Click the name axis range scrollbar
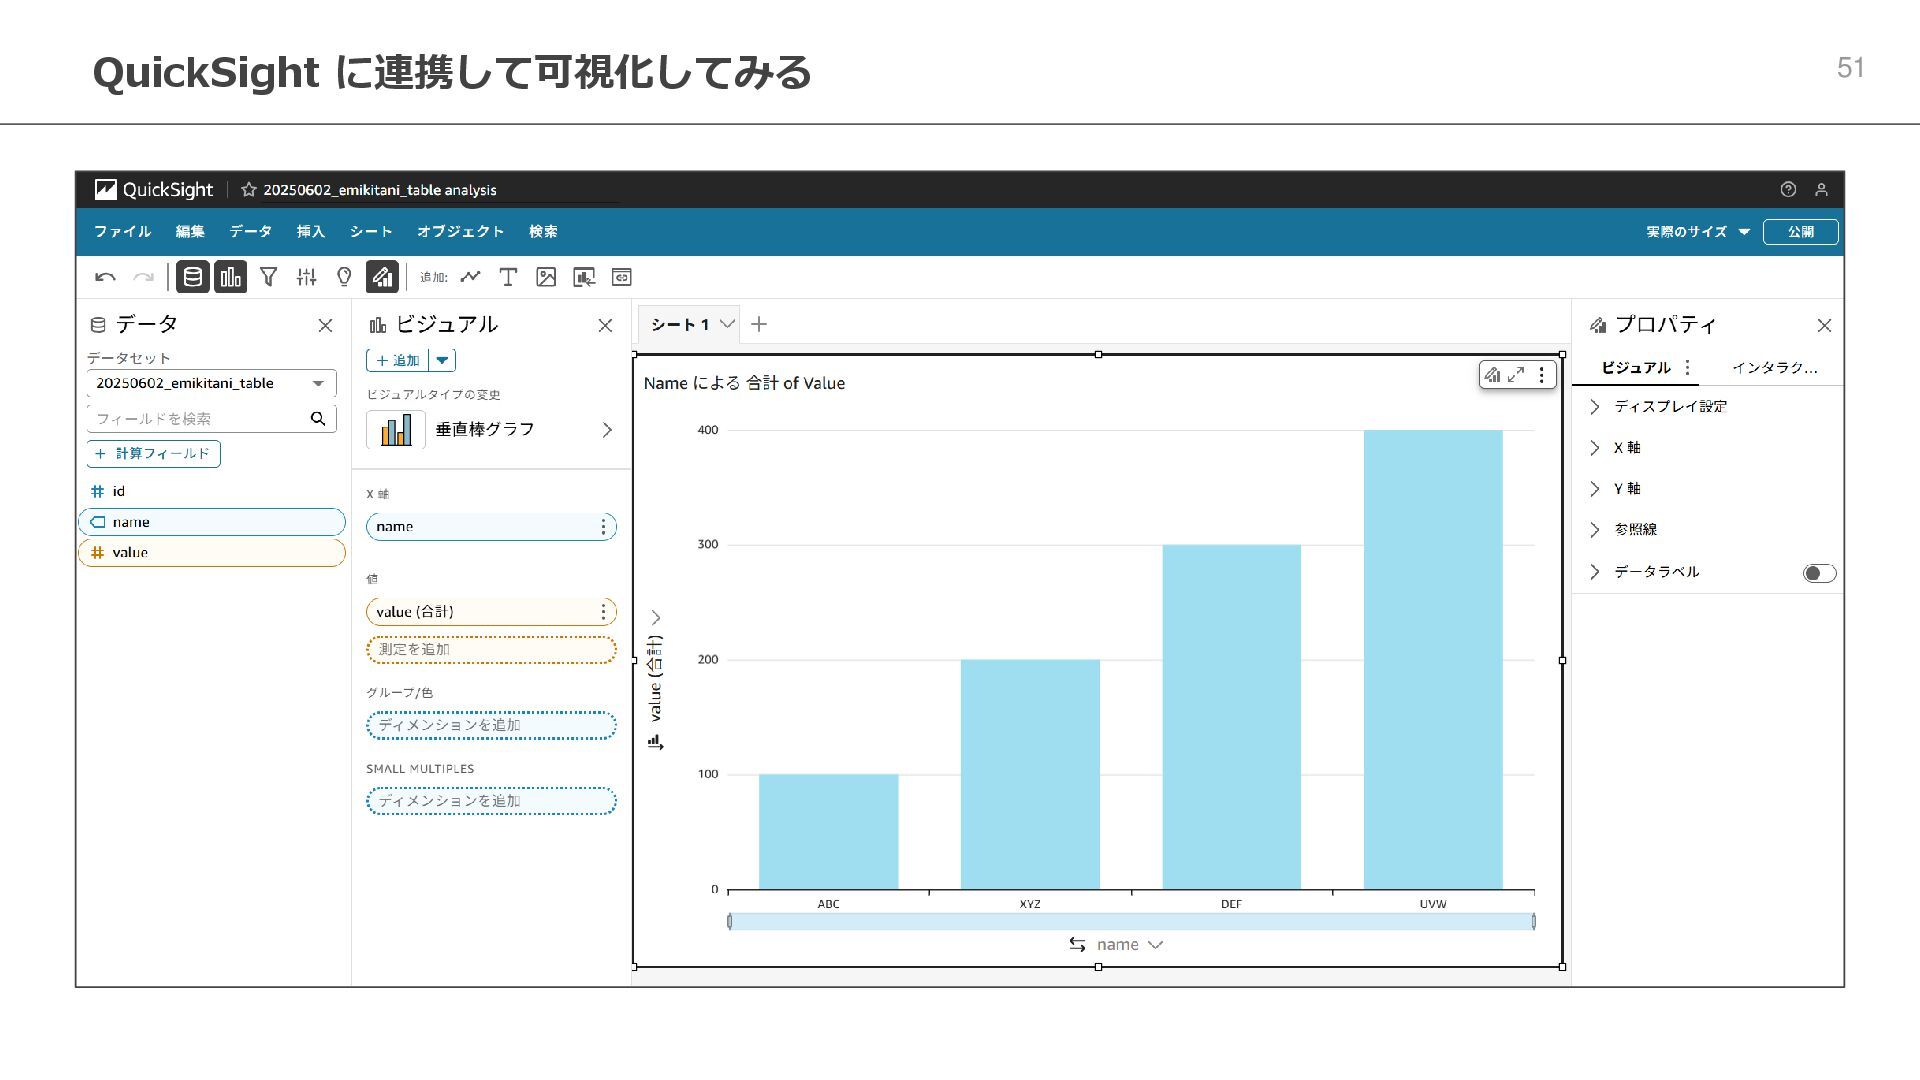This screenshot has width=1920, height=1080. (1130, 921)
